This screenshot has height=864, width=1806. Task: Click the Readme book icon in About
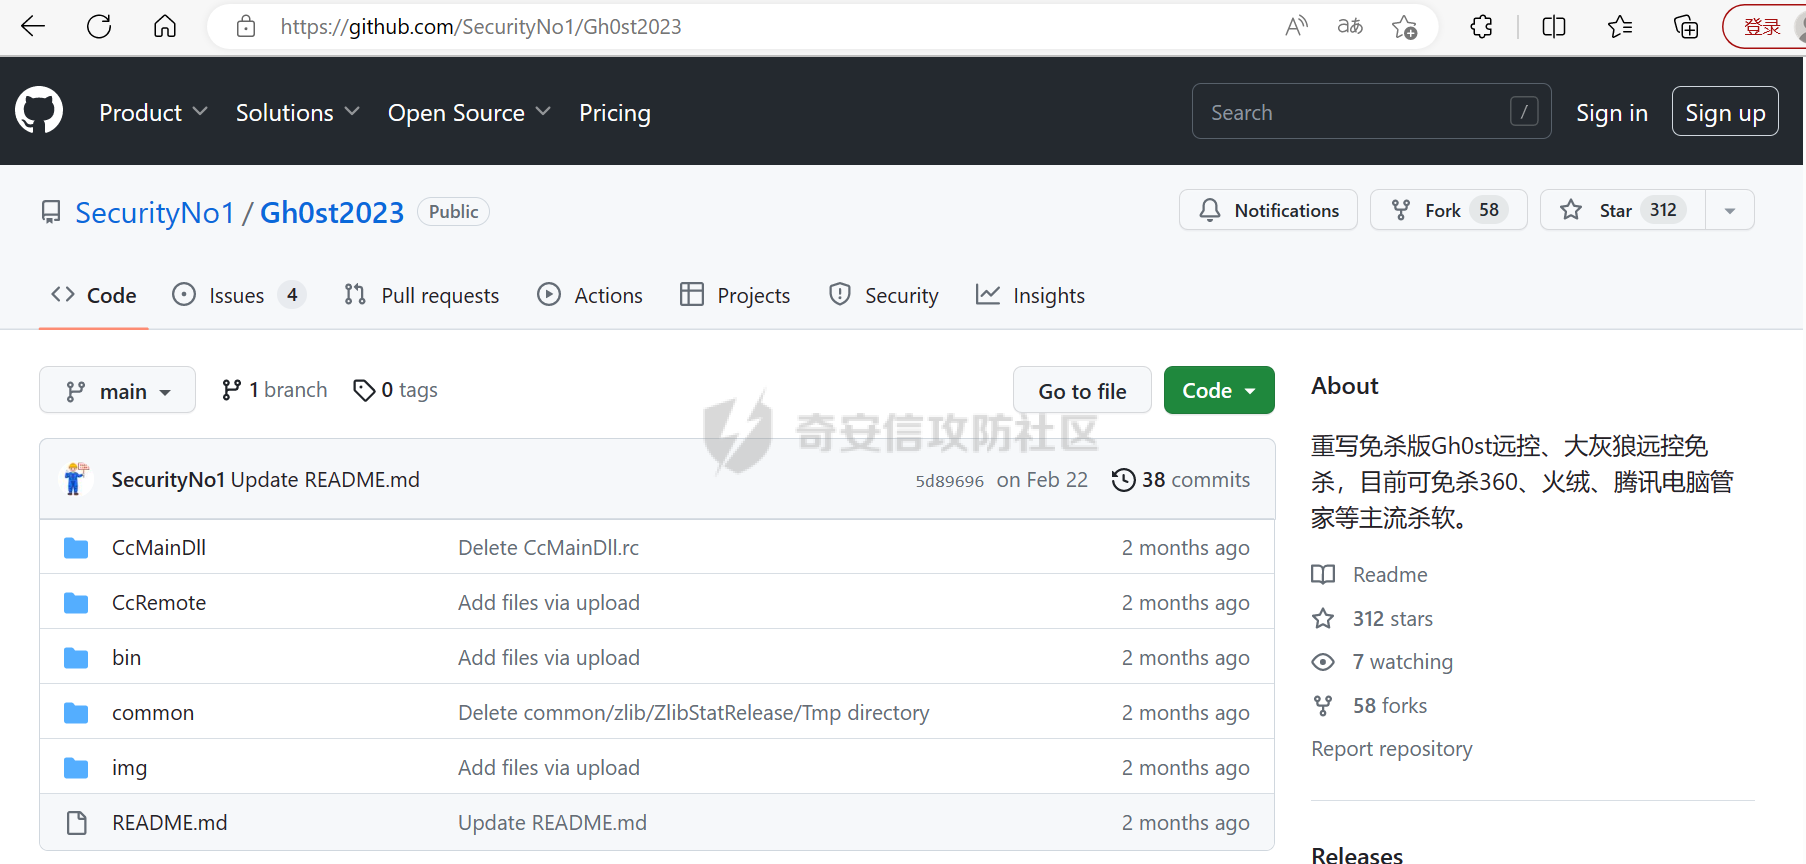click(1323, 575)
